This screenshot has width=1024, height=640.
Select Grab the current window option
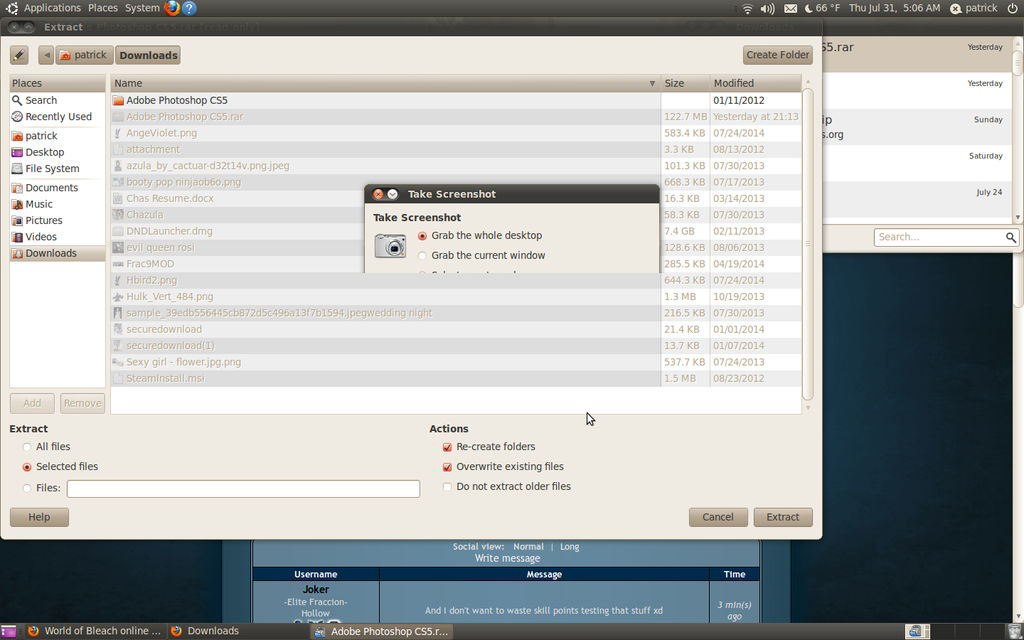coord(423,255)
